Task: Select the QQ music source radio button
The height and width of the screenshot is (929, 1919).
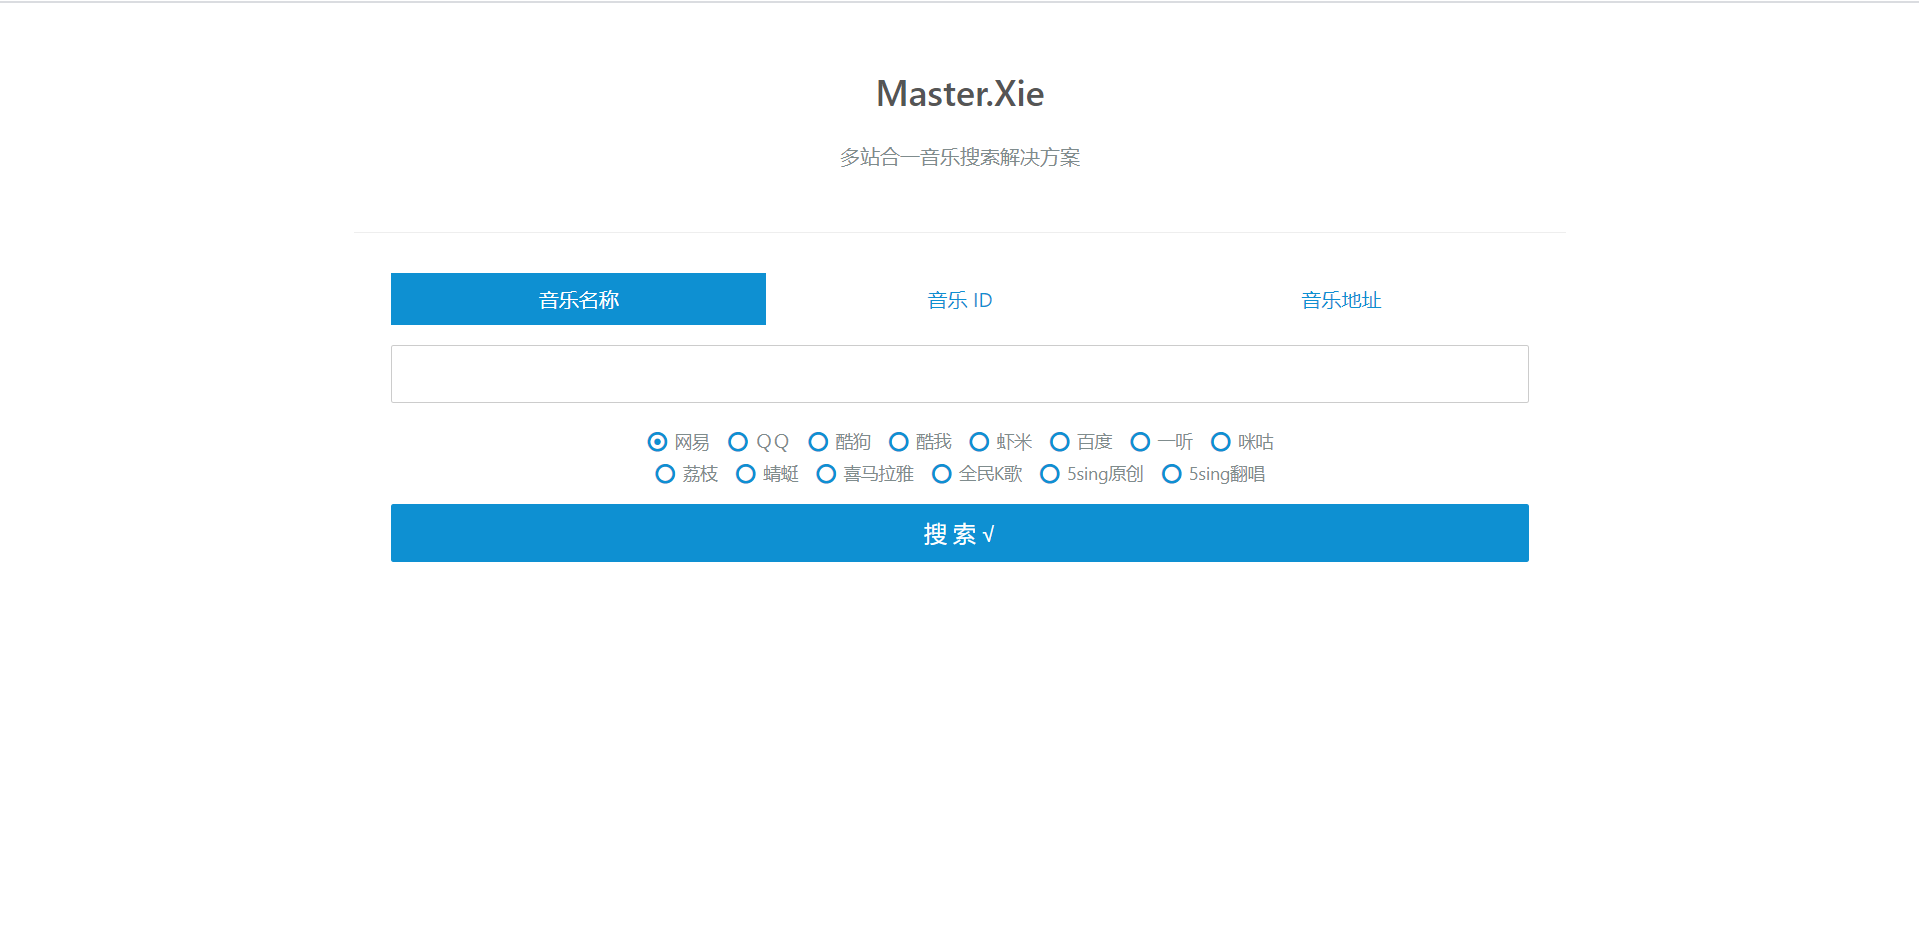Action: tap(738, 441)
